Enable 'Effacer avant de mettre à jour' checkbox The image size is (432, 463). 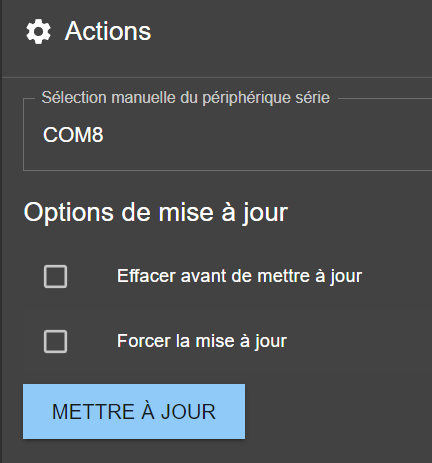tap(55, 276)
